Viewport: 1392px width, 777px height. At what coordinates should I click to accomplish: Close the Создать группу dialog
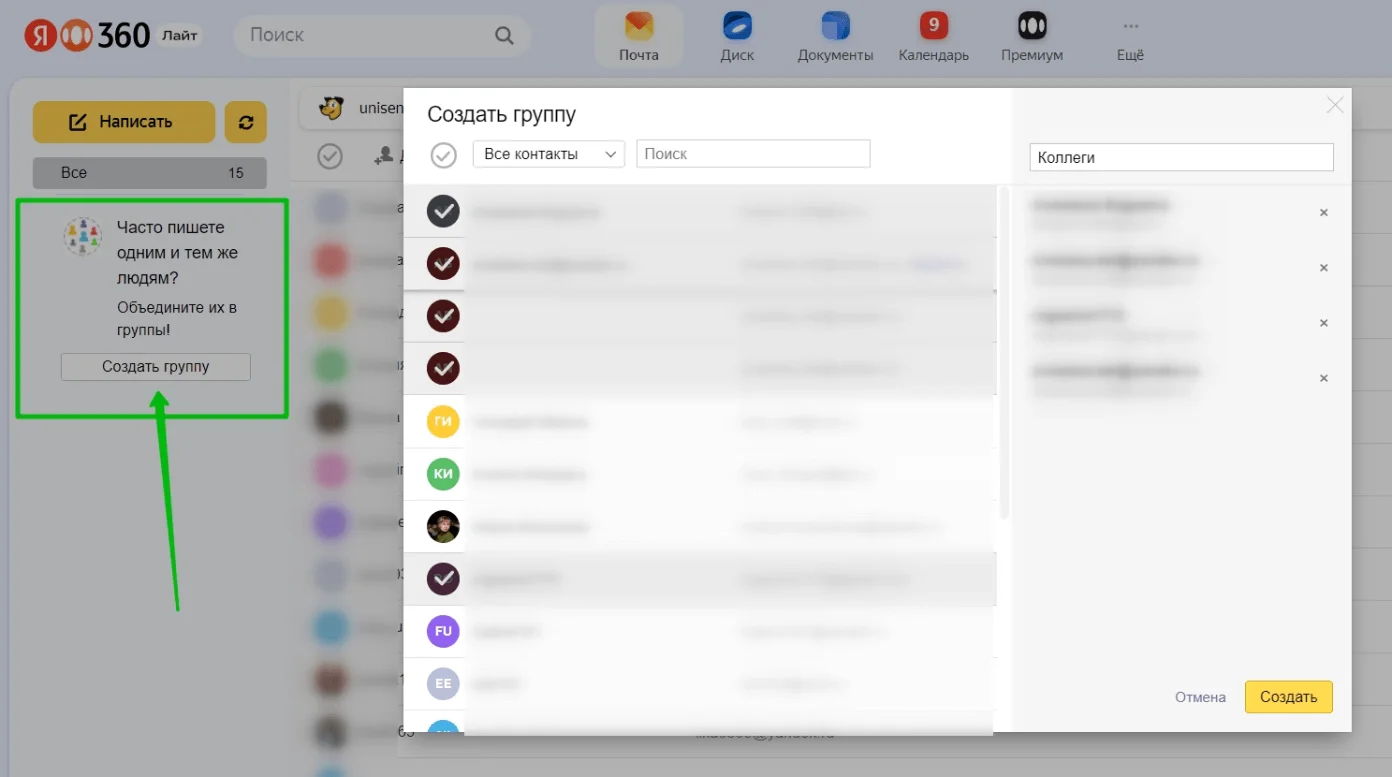tap(1334, 105)
